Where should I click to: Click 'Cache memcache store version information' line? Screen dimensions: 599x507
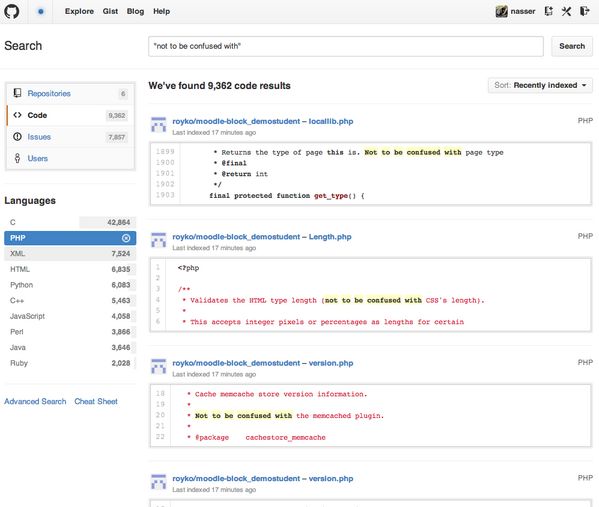277,394
